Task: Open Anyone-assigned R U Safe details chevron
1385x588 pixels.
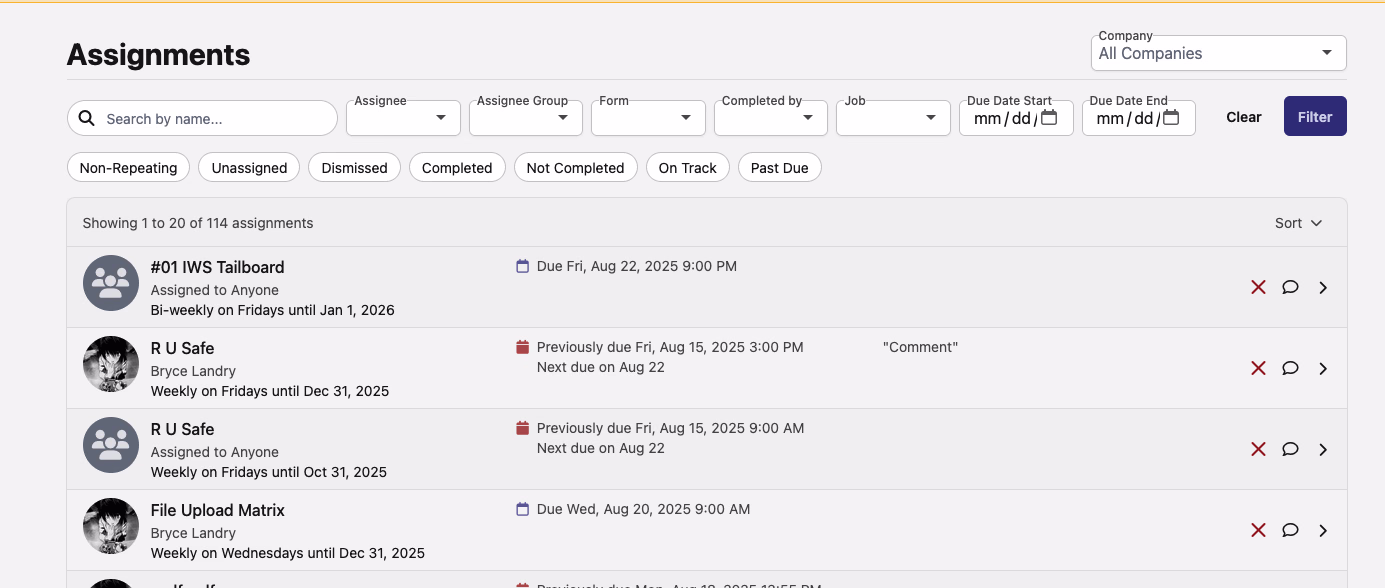Action: tap(1323, 449)
